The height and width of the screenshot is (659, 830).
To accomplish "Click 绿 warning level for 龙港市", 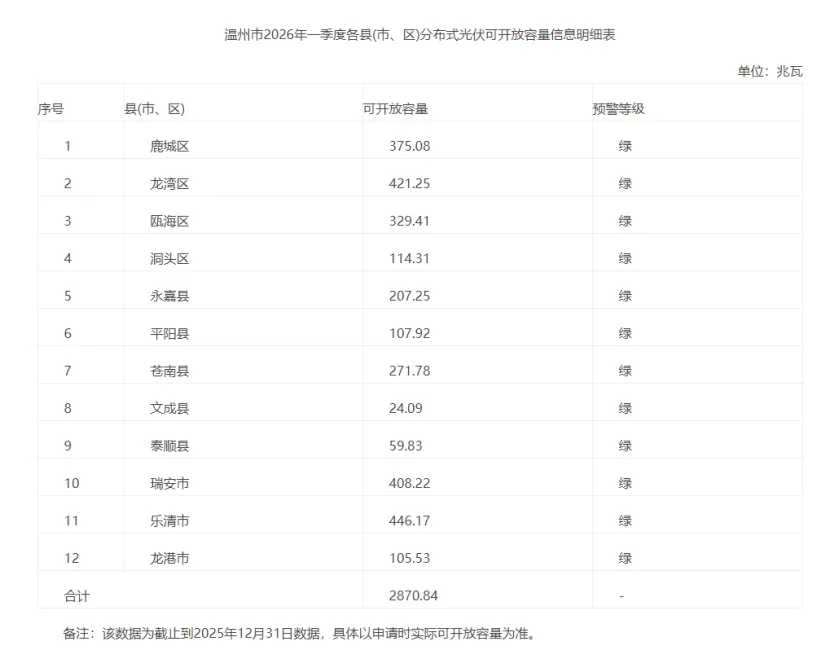I will pos(625,558).
